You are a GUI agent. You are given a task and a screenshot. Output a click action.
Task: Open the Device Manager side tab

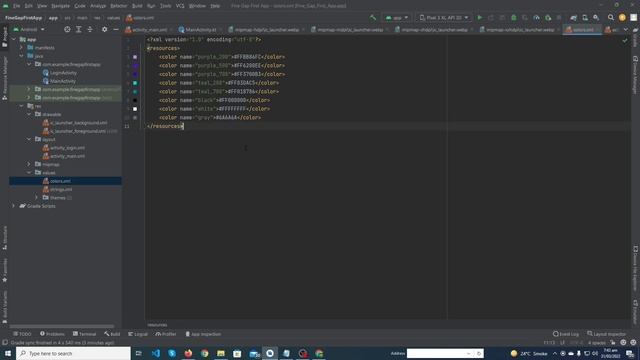click(x=635, y=76)
